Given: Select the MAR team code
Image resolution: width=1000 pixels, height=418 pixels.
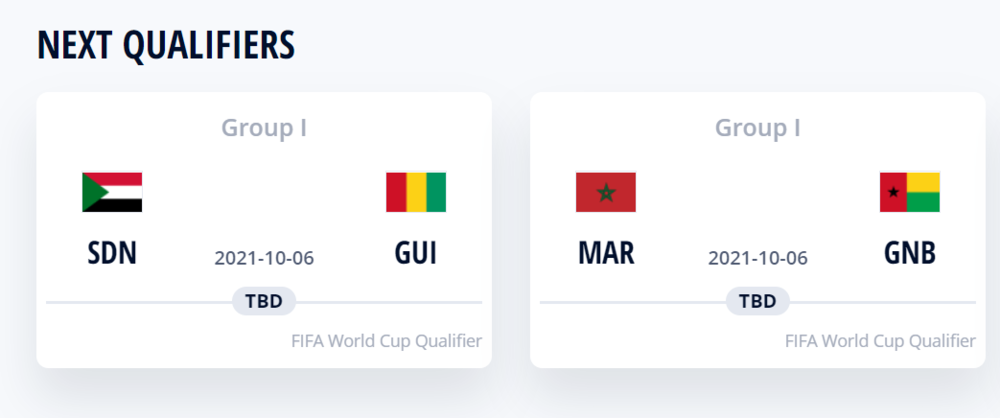Looking at the screenshot, I should [606, 253].
